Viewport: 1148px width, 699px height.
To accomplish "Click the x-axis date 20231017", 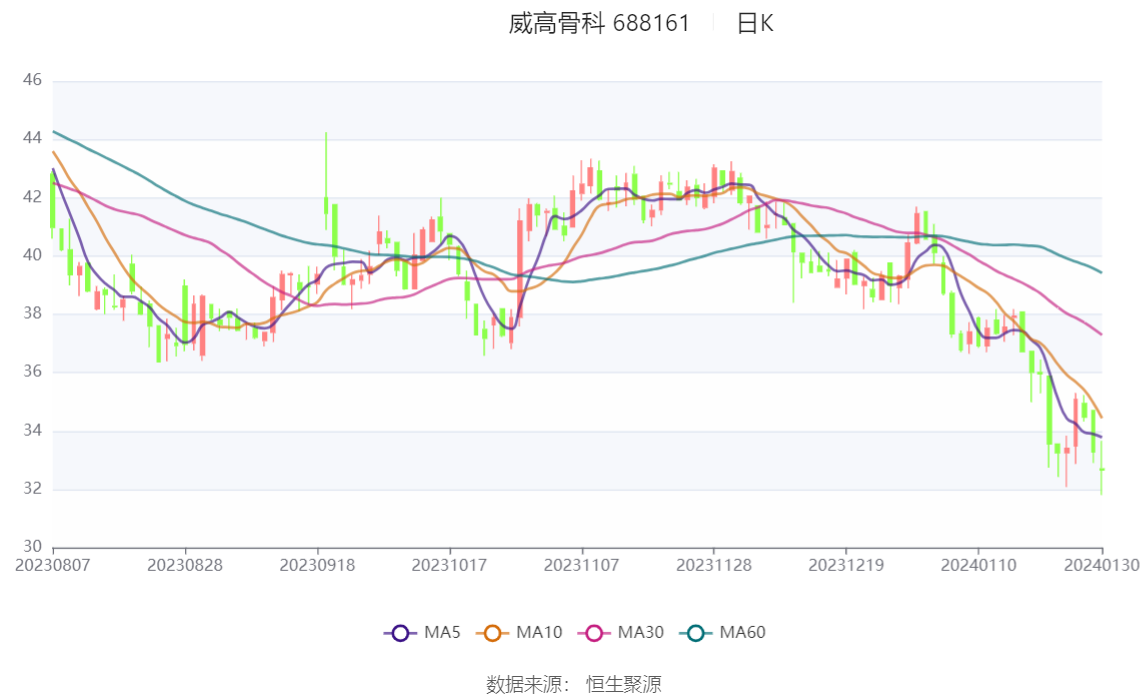I will 450,565.
